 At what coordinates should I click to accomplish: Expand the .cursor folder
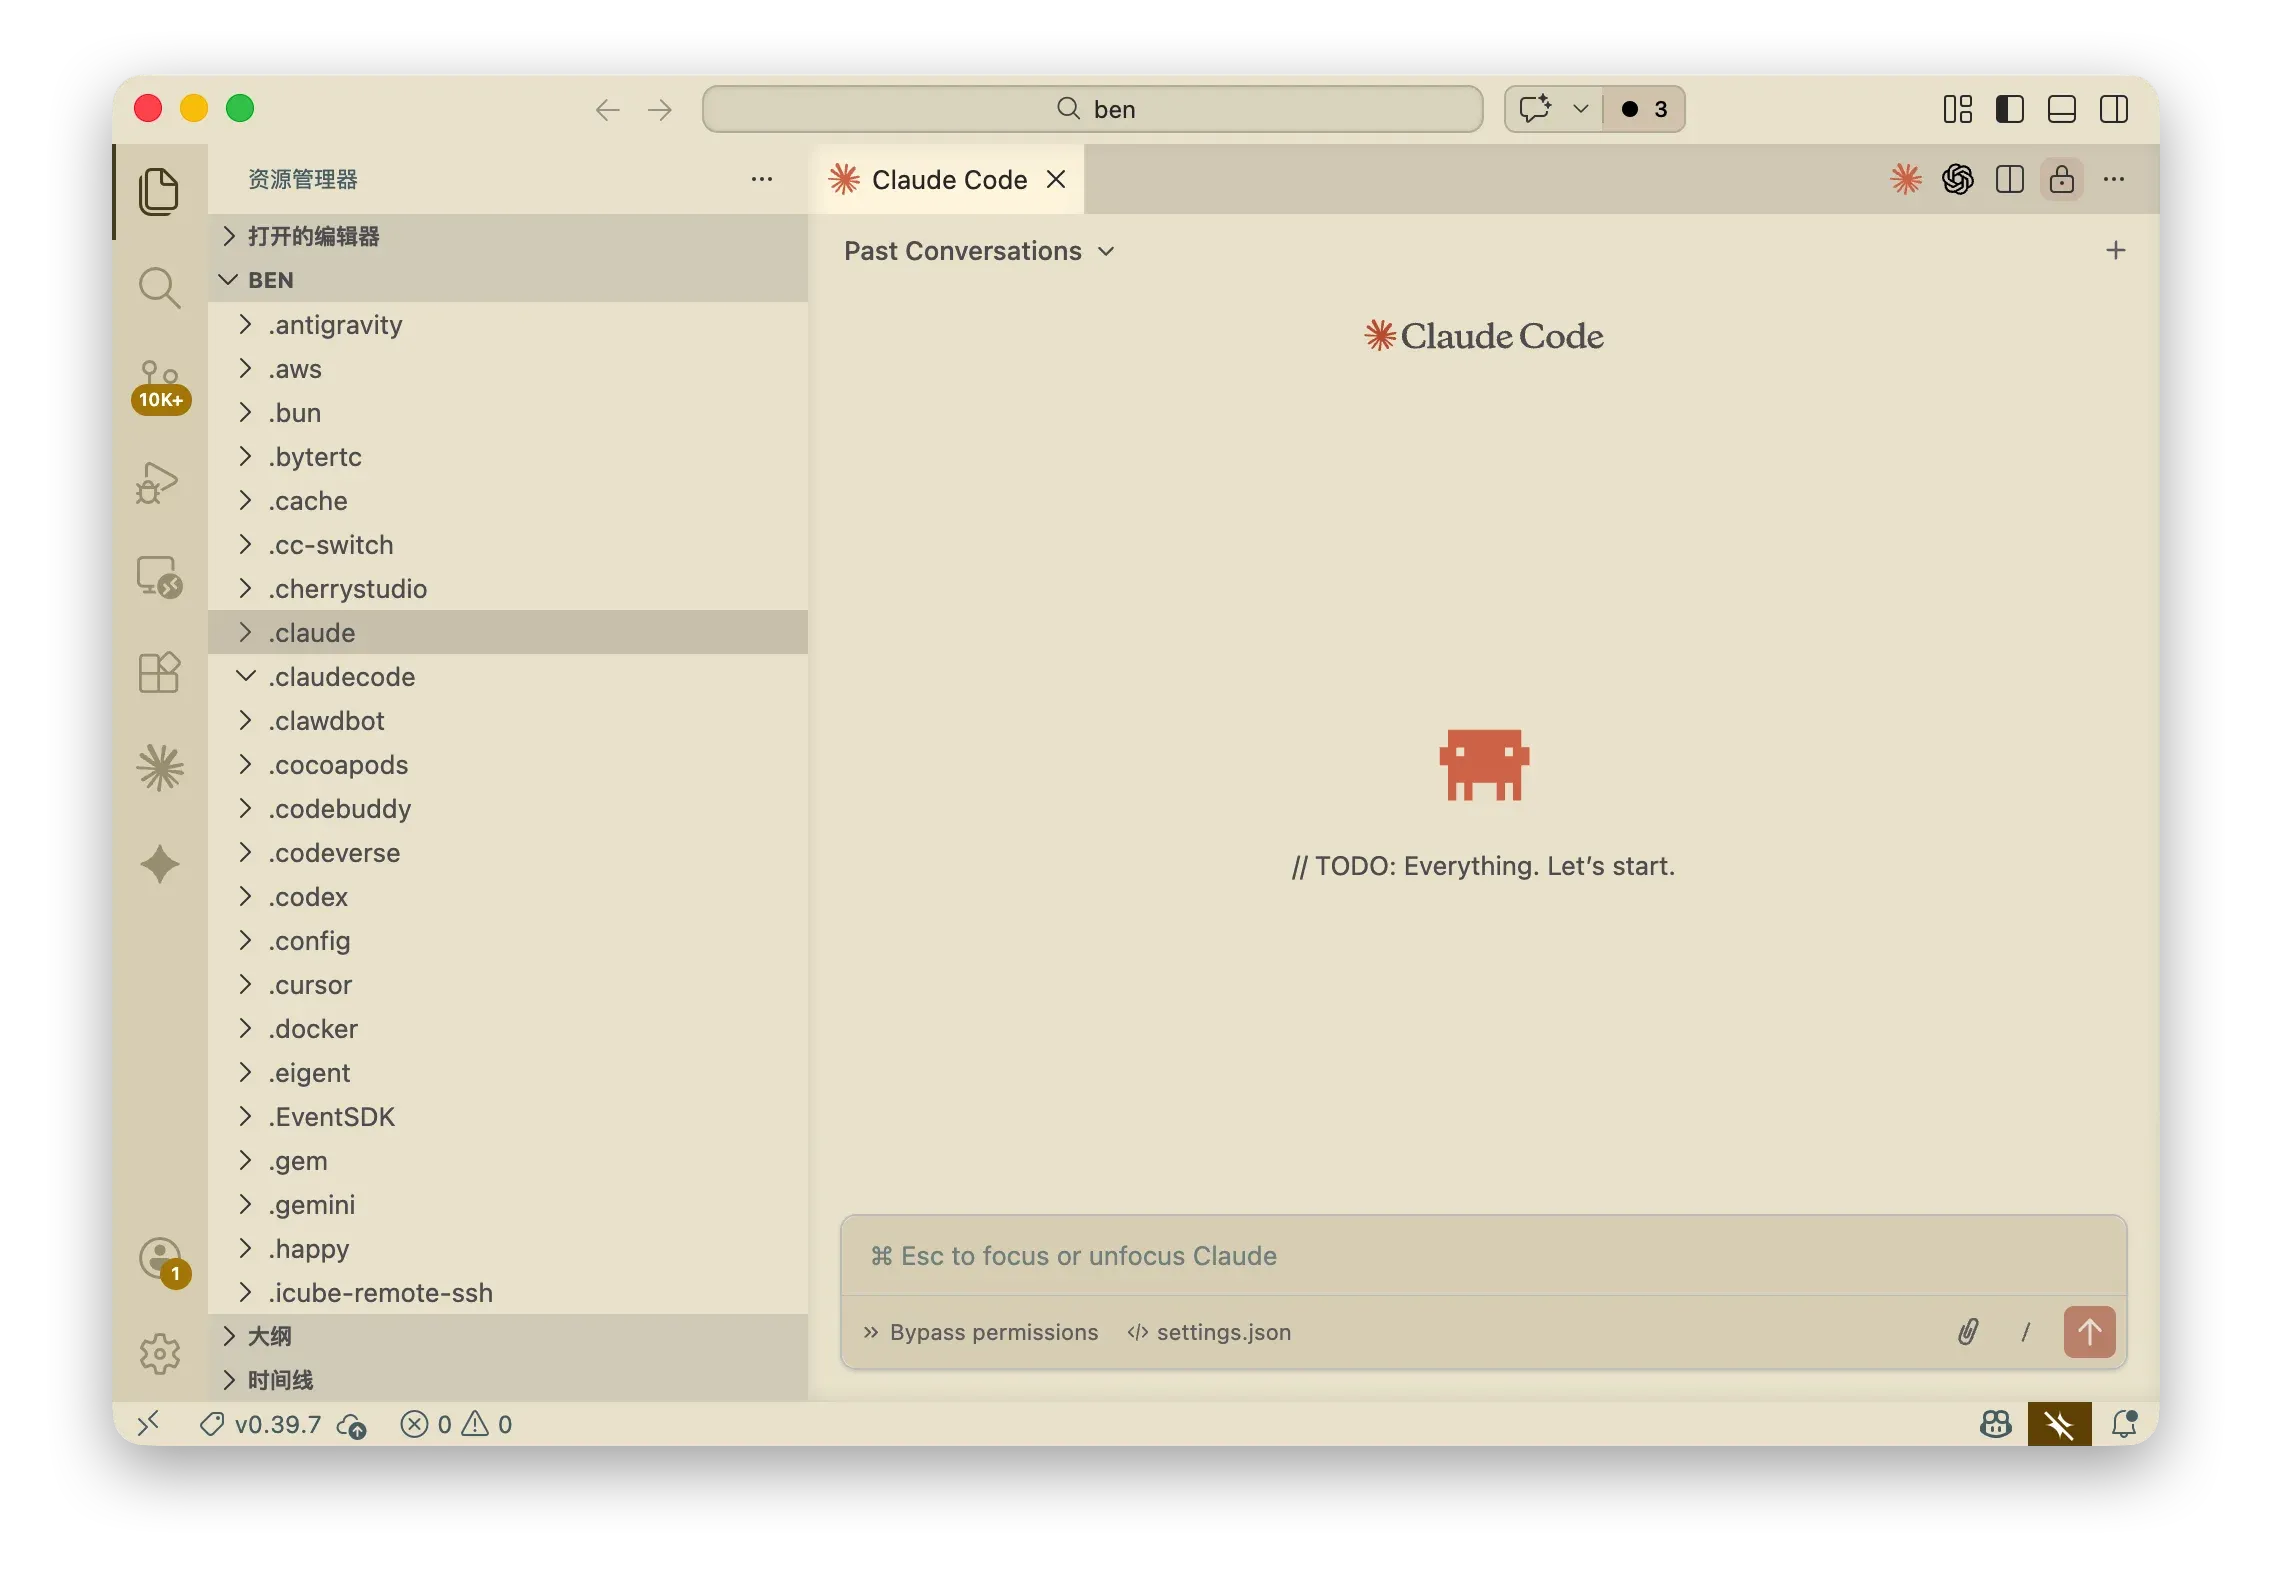(x=508, y=984)
